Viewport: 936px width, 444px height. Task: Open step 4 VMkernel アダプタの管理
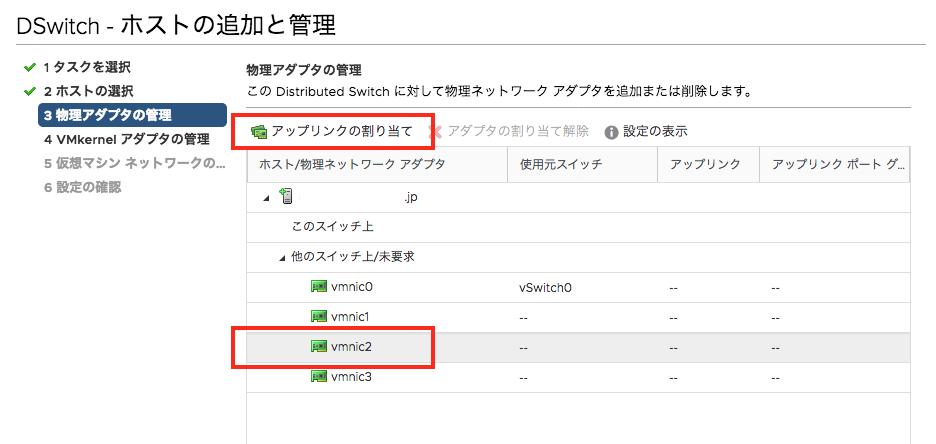[127, 140]
